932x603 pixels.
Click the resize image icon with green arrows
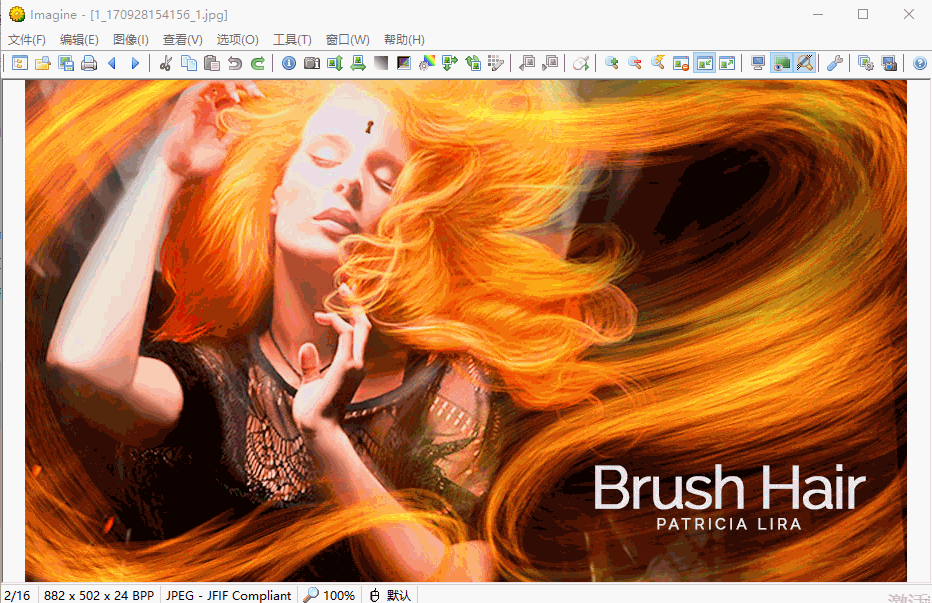(450, 63)
